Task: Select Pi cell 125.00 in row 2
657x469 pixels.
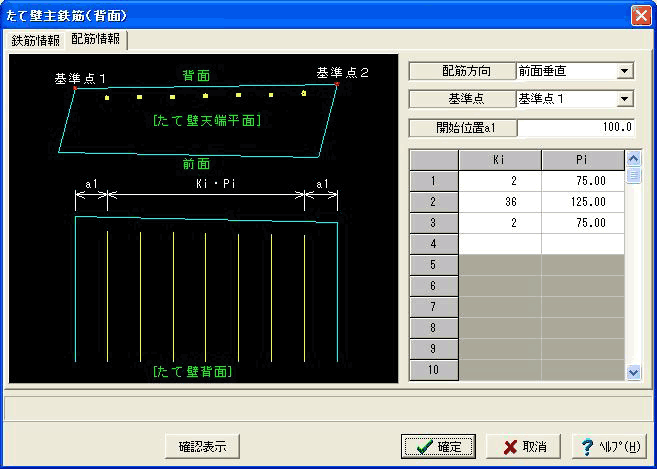Action: click(x=583, y=202)
